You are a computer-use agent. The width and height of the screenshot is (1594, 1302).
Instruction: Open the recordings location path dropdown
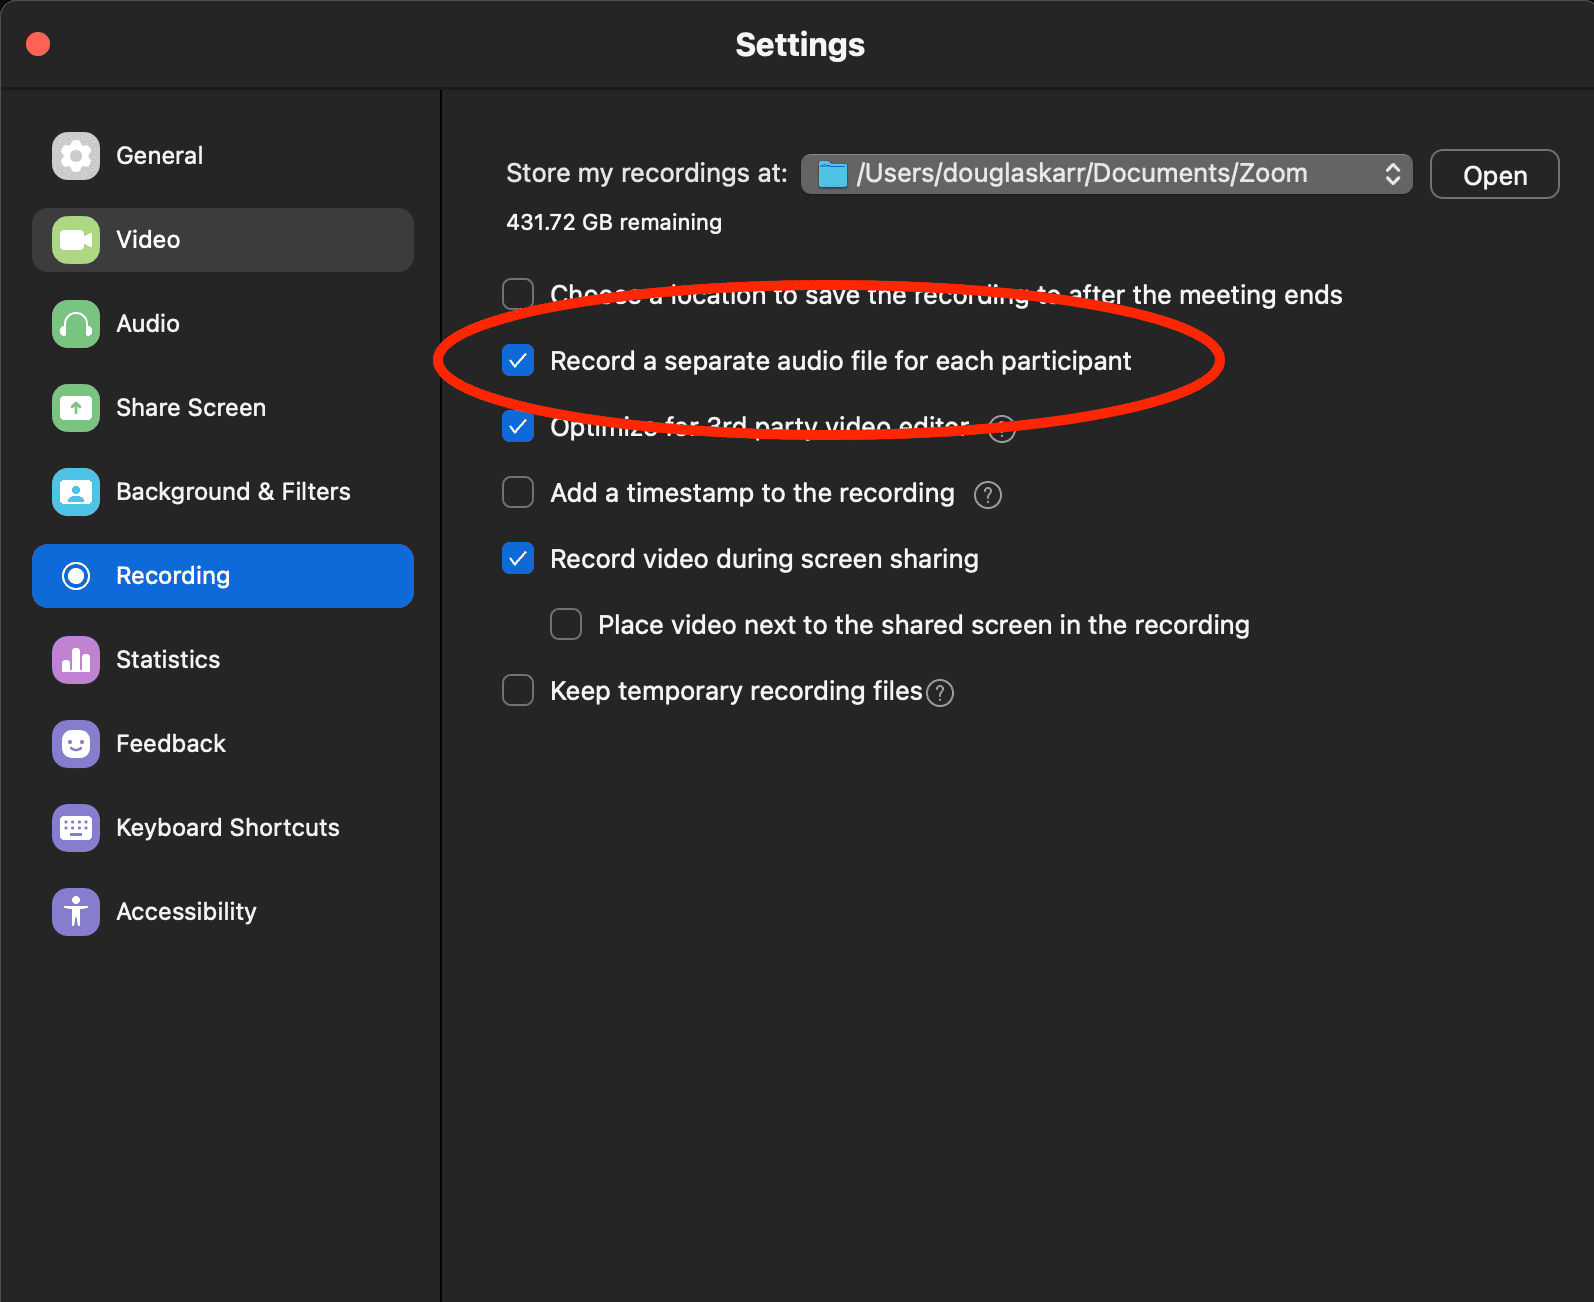coord(1106,174)
